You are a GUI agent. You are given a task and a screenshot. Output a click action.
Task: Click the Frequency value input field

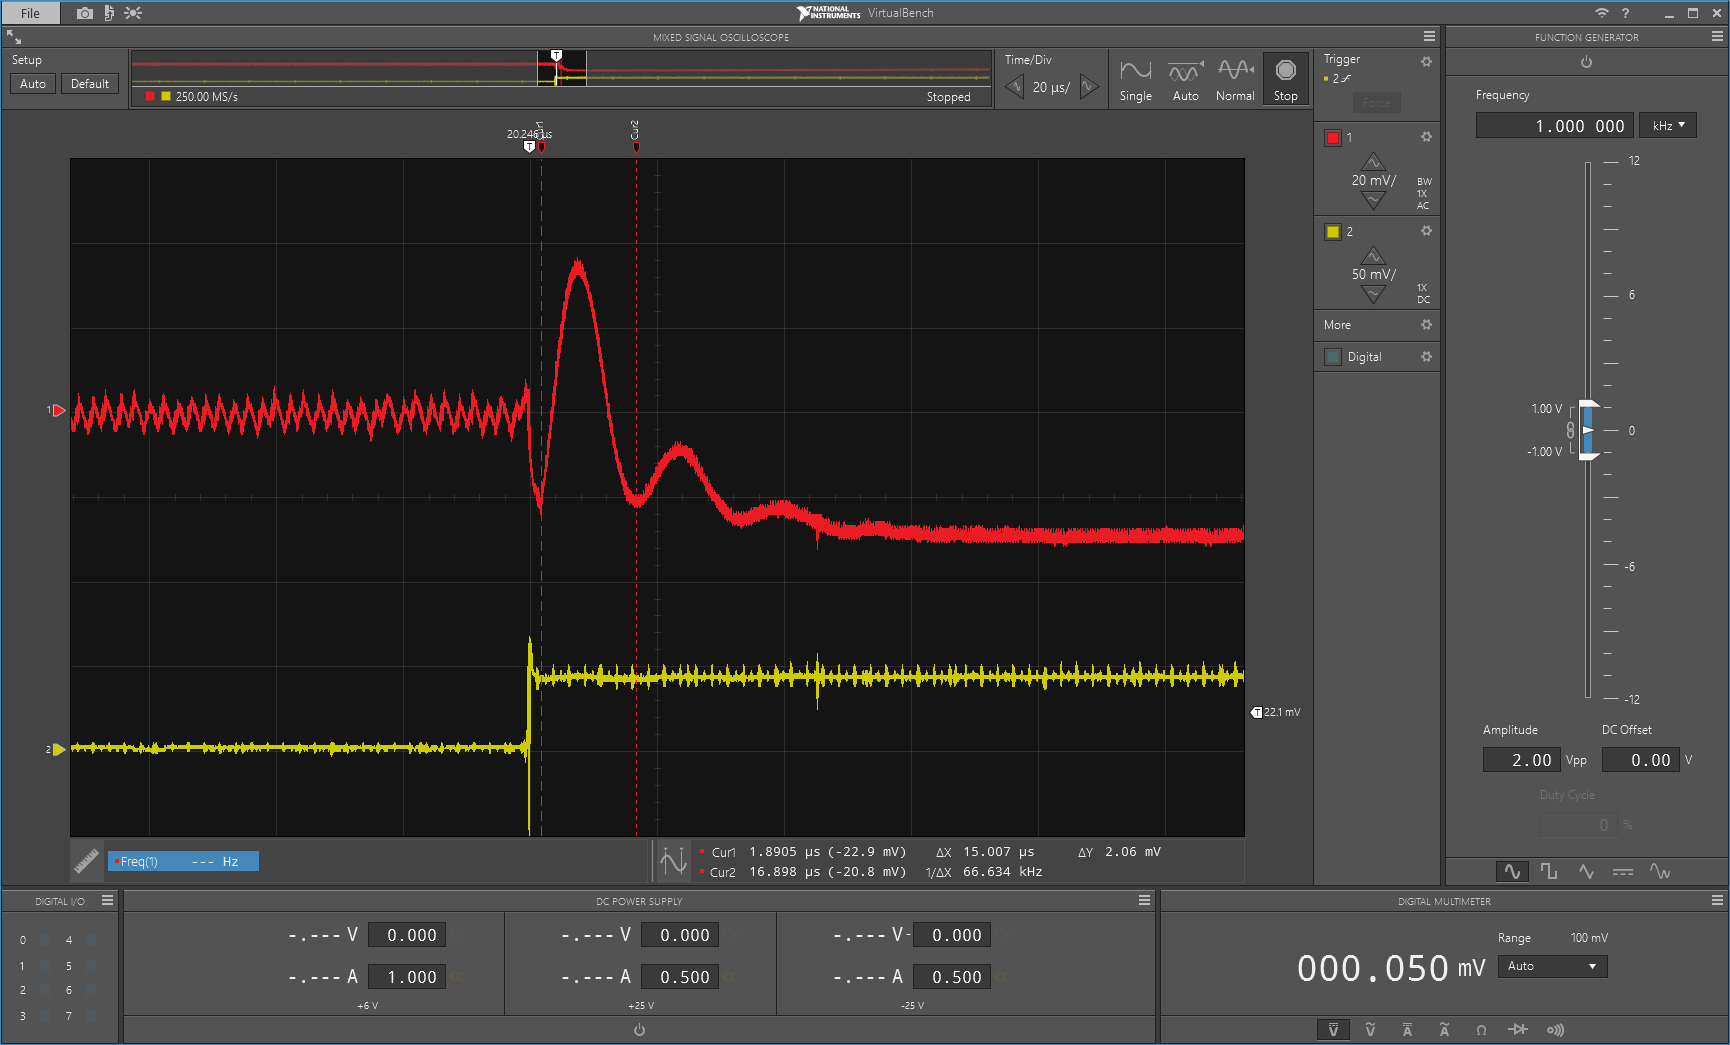click(1554, 125)
